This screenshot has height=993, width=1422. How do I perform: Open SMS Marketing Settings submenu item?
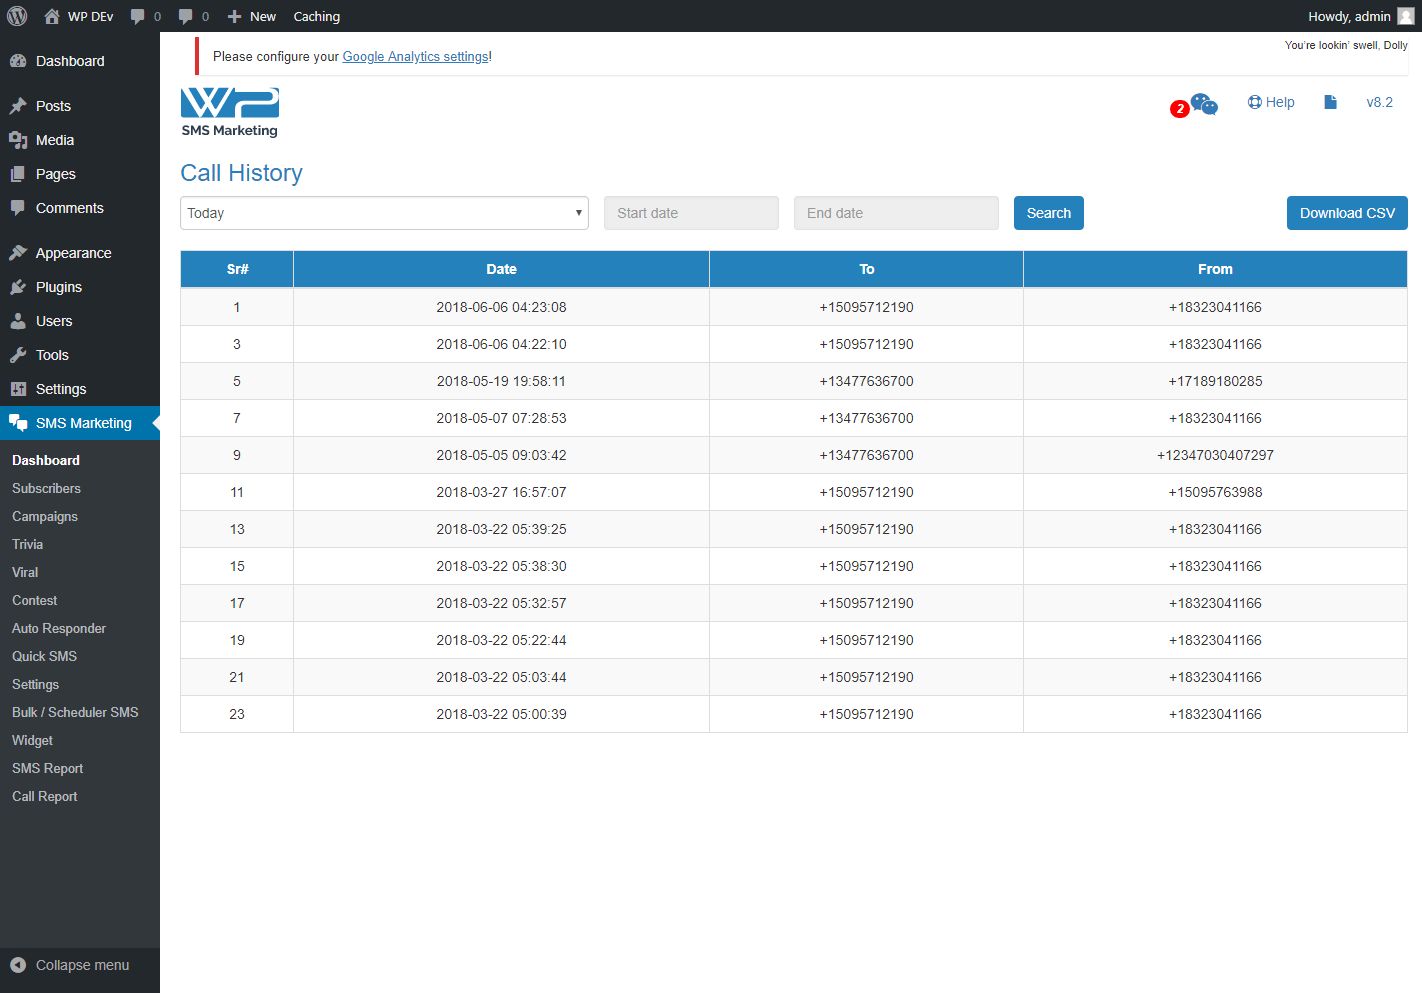coord(36,684)
